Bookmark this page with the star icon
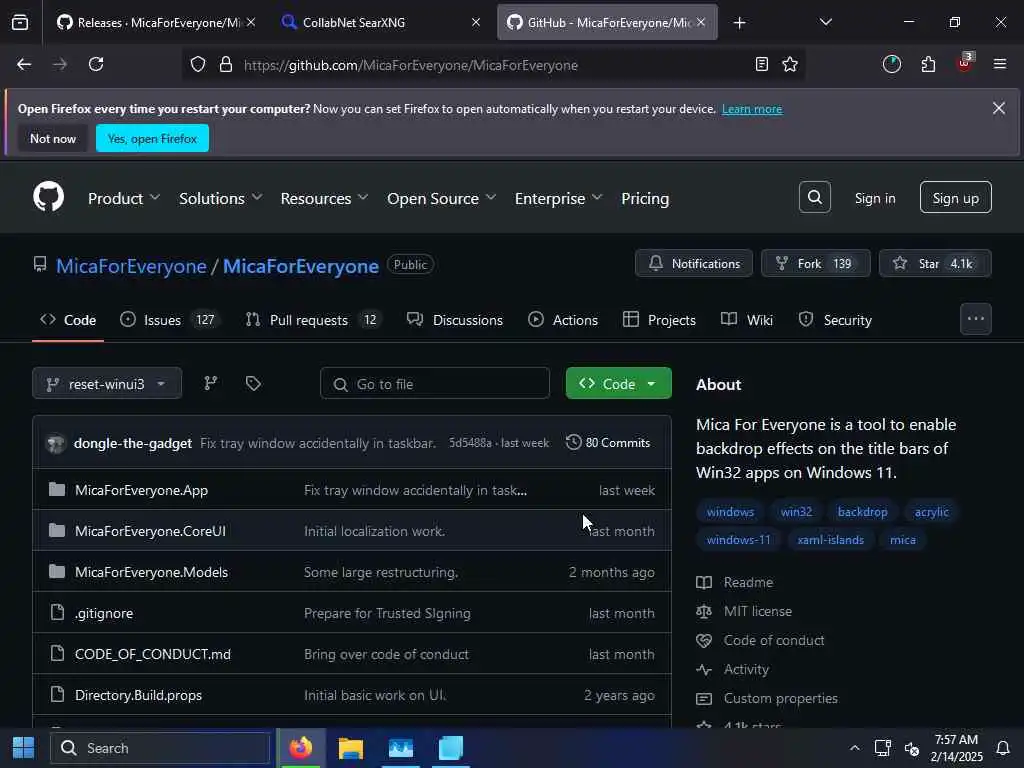1024x768 pixels. [790, 64]
